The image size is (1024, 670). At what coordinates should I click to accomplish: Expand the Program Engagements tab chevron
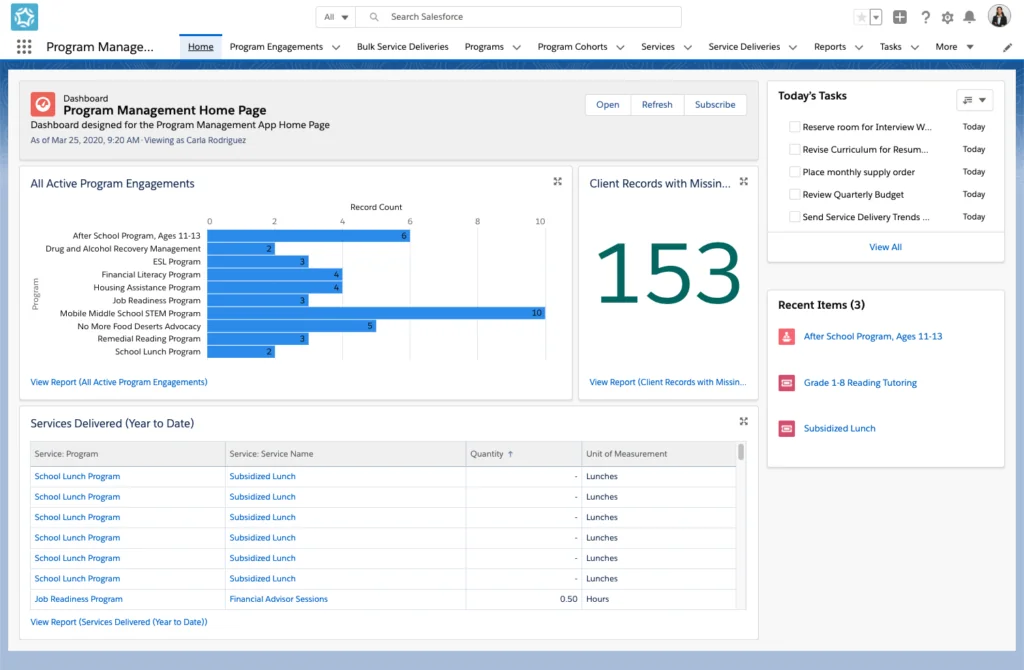tap(336, 47)
